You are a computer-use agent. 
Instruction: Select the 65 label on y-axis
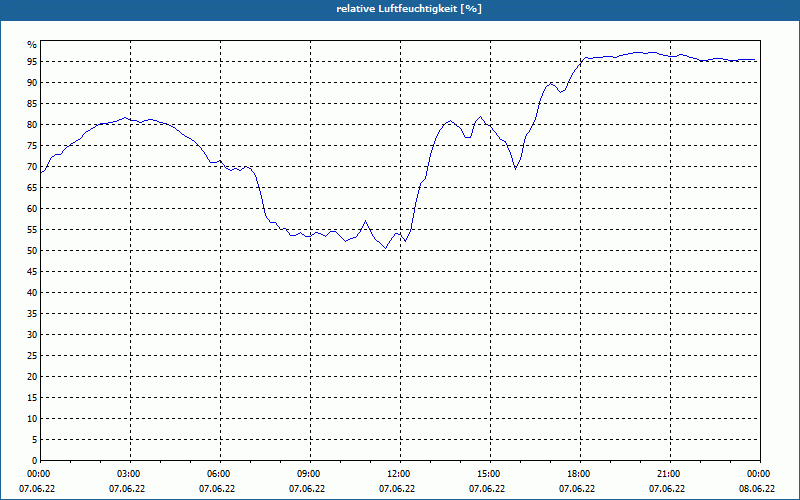click(32, 187)
